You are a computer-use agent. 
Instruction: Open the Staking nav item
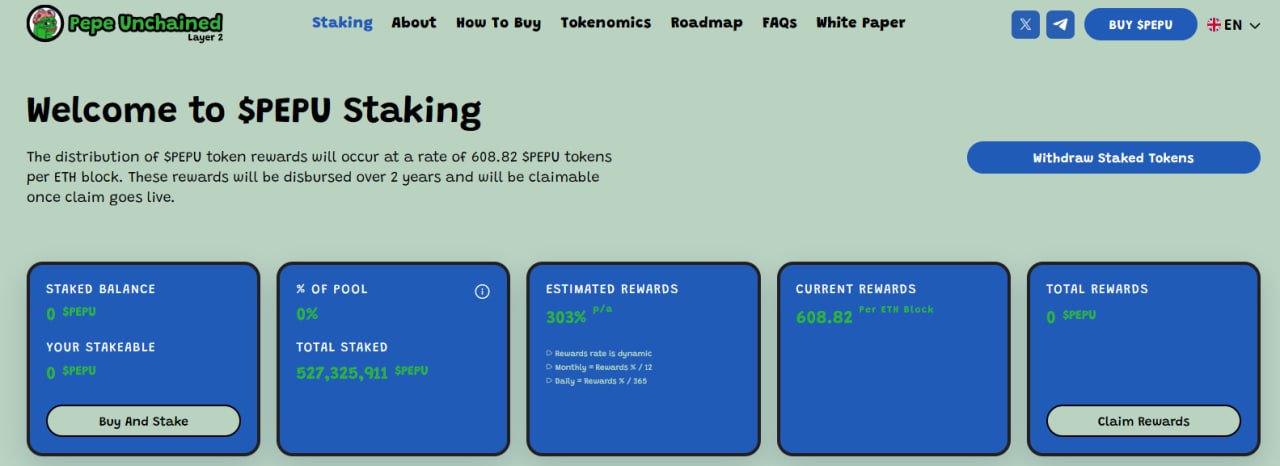(x=342, y=22)
